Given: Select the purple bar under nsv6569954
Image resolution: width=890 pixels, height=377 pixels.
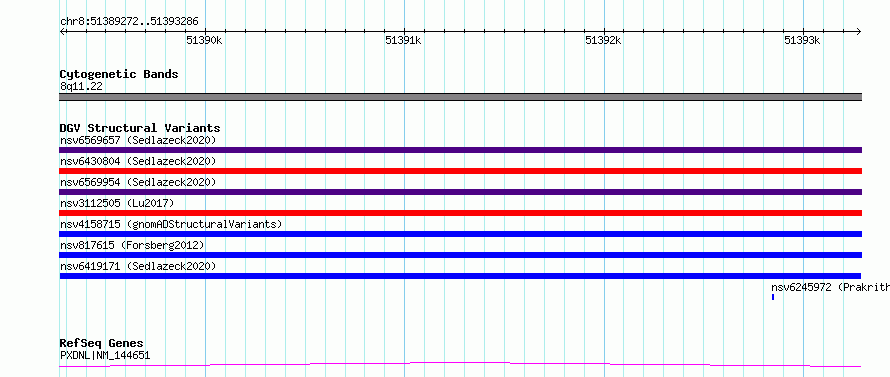Looking at the screenshot, I should tap(461, 192).
